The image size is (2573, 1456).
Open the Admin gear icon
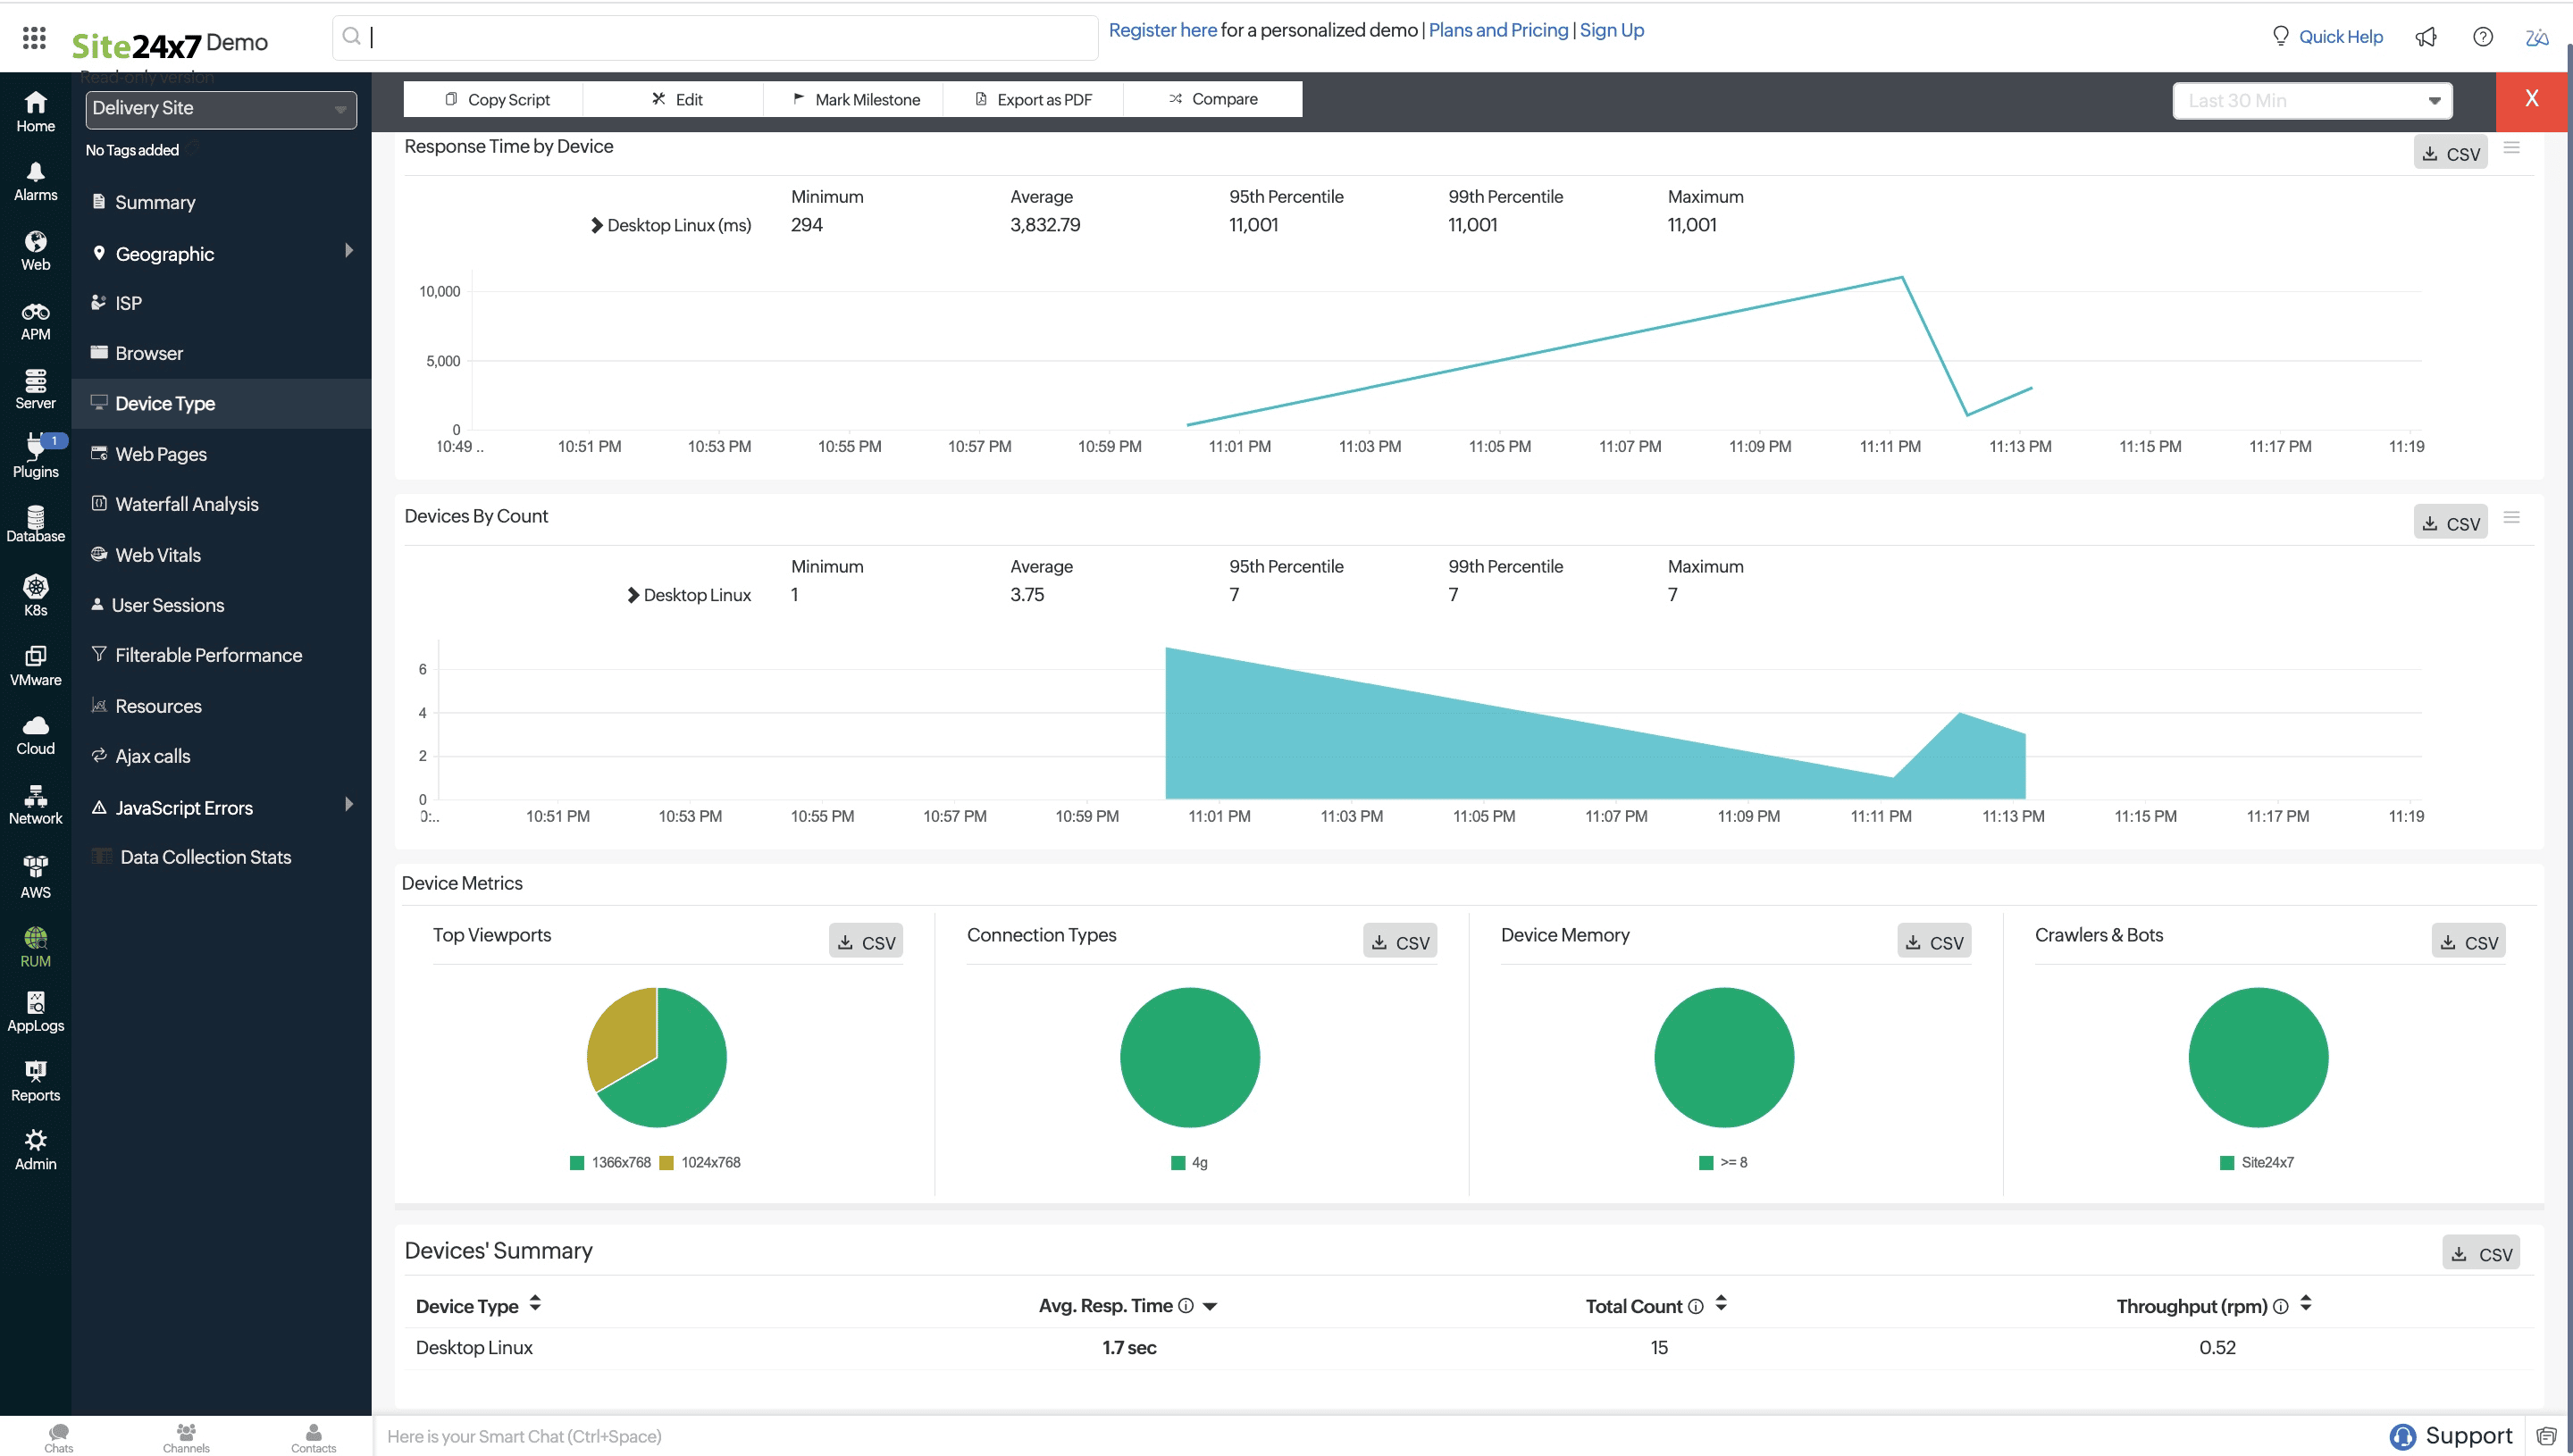[35, 1141]
